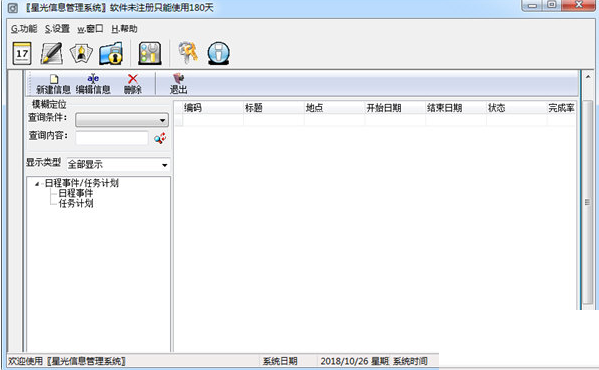Click status bar welcome text 欢迎使用
Viewport: 599px width, 370px height.
tap(25, 361)
